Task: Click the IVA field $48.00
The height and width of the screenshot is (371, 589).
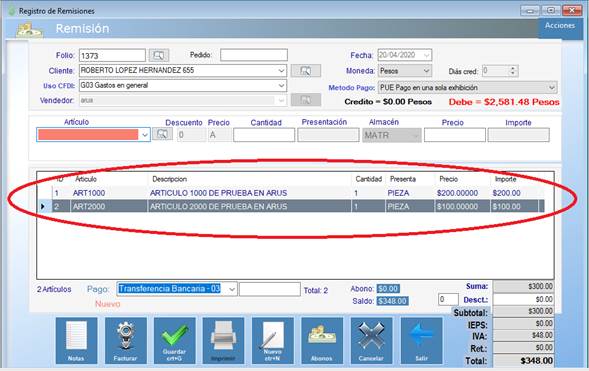Action: (523, 335)
